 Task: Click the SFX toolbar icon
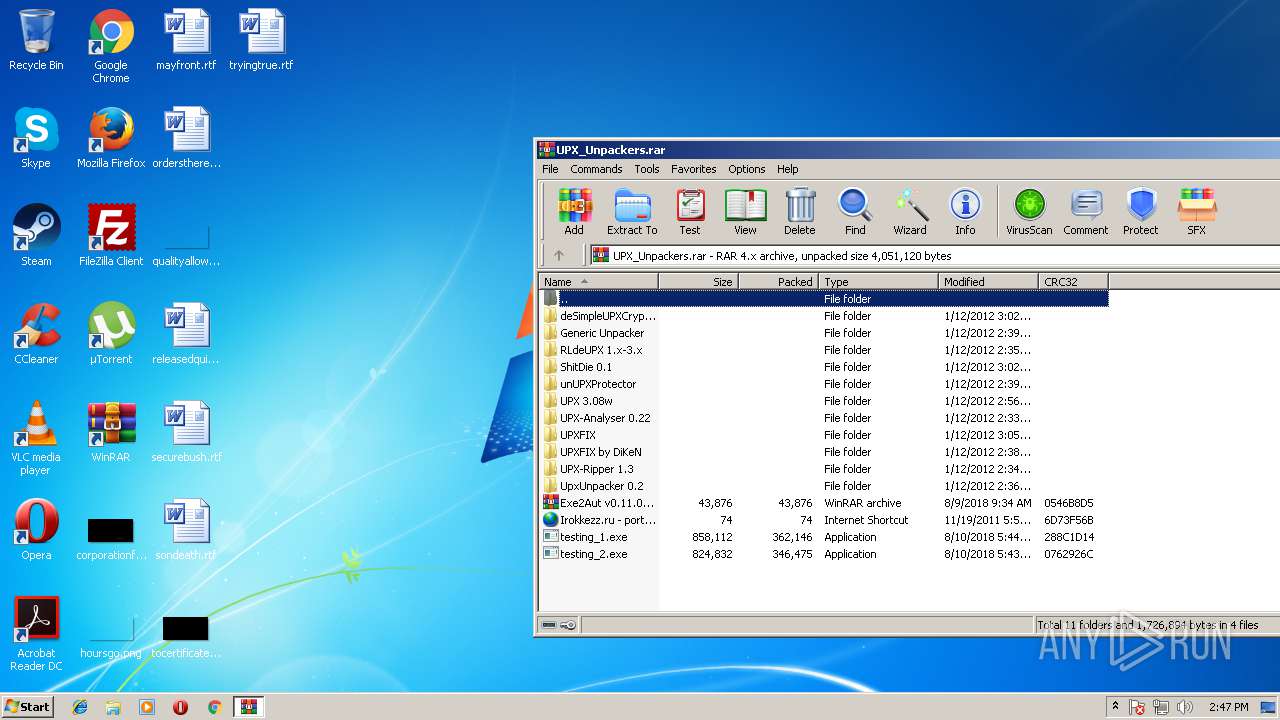(1196, 212)
